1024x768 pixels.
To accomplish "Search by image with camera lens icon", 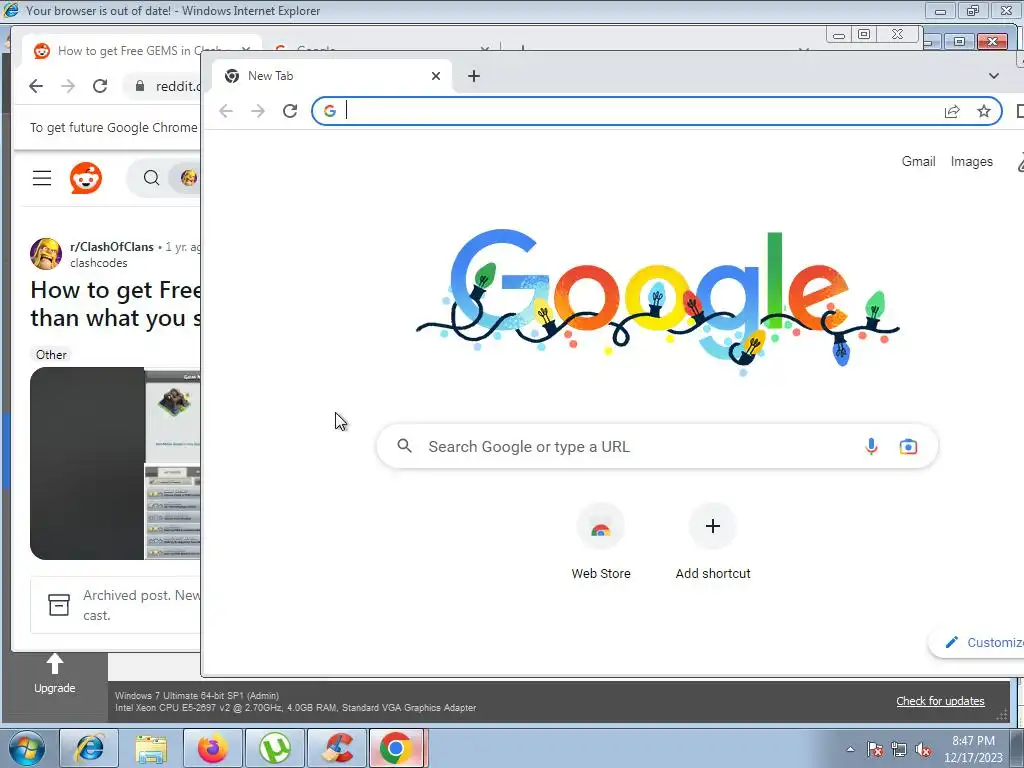I will click(908, 447).
